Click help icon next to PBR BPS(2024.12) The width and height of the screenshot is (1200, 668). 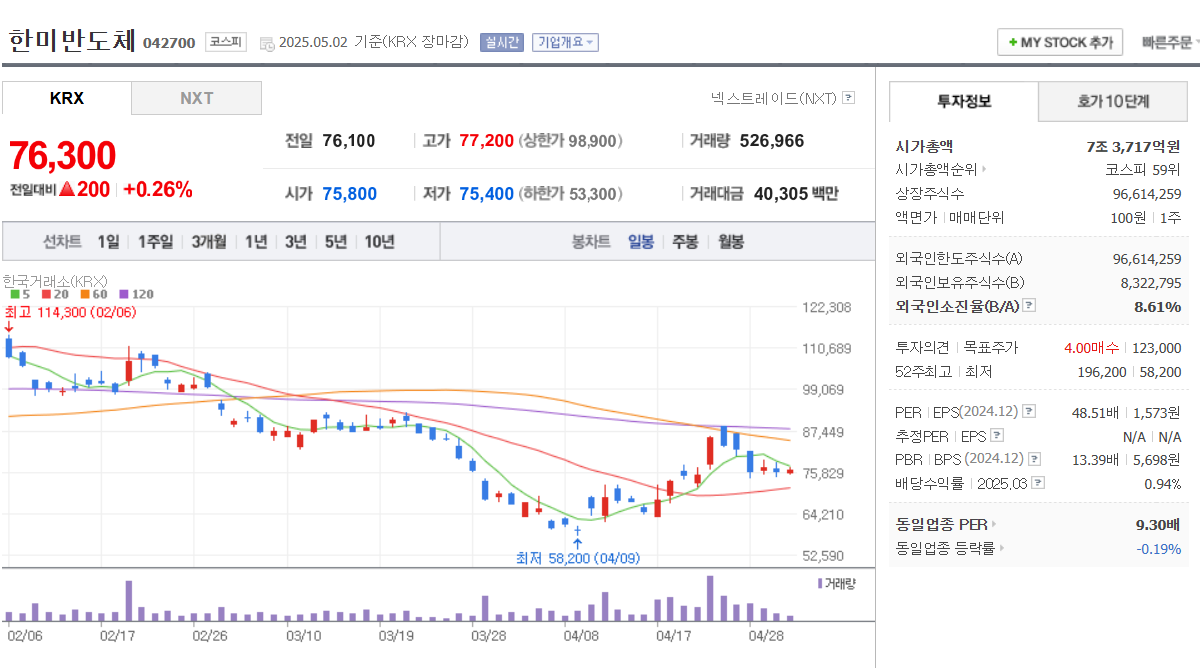(x=1034, y=459)
